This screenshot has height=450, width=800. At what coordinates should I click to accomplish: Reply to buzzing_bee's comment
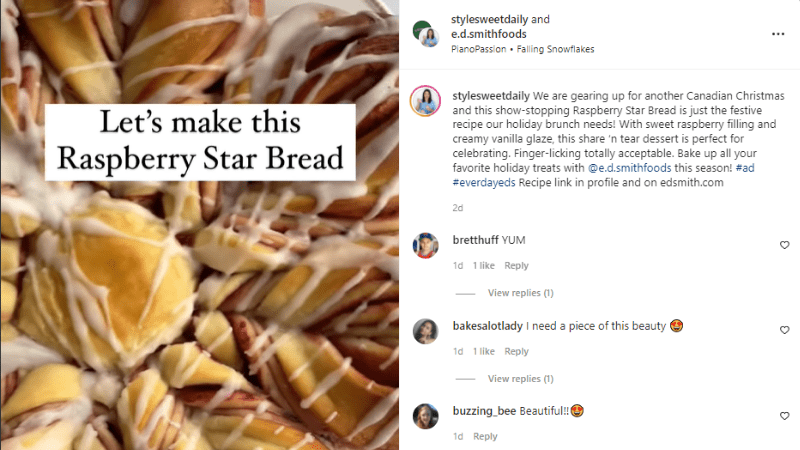click(x=485, y=436)
